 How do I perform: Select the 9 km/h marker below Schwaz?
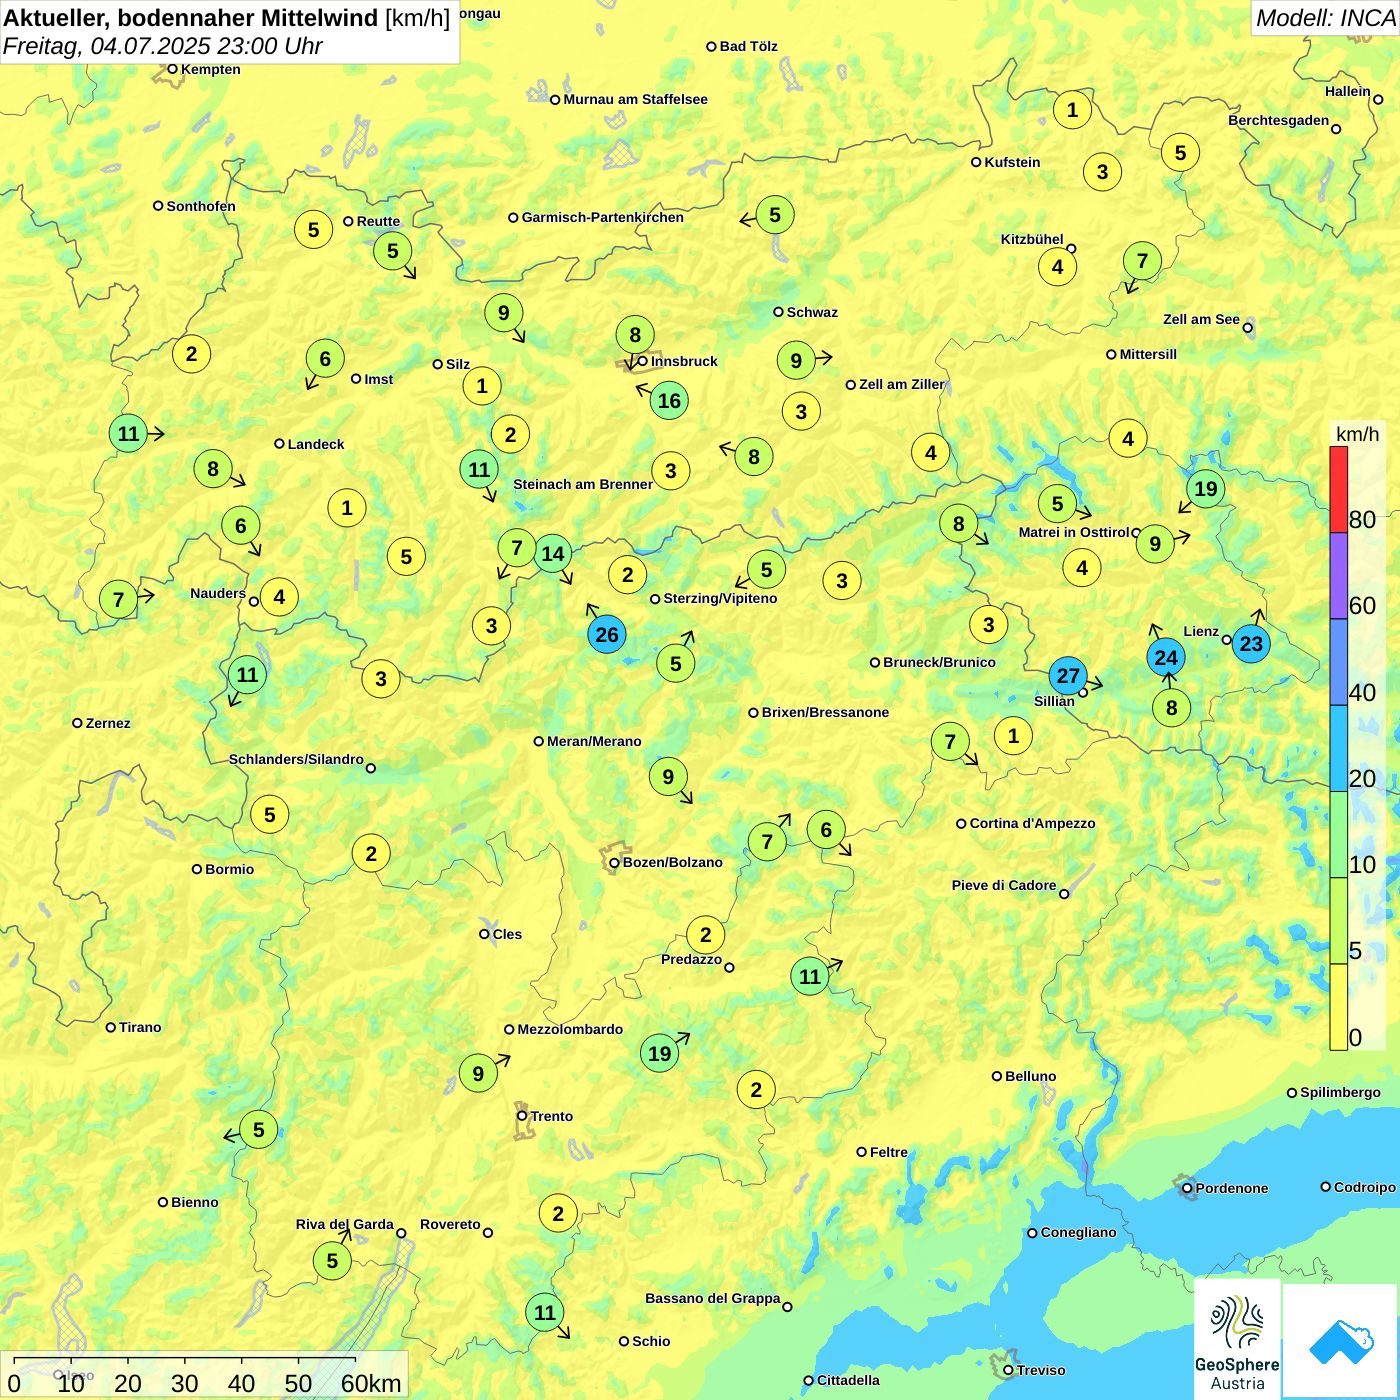(796, 361)
